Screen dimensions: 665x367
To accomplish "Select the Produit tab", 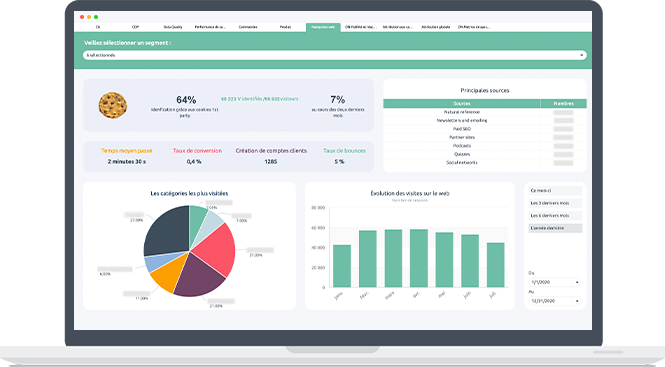I will coord(285,27).
